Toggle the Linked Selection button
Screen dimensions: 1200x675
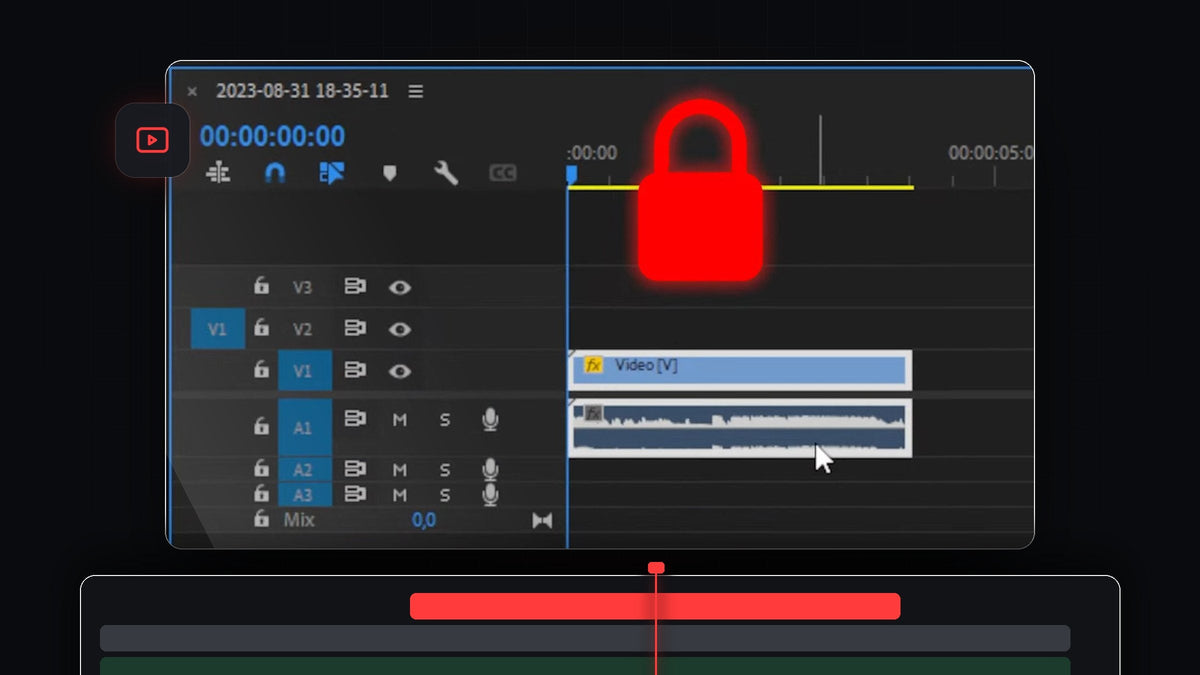tap(331, 173)
